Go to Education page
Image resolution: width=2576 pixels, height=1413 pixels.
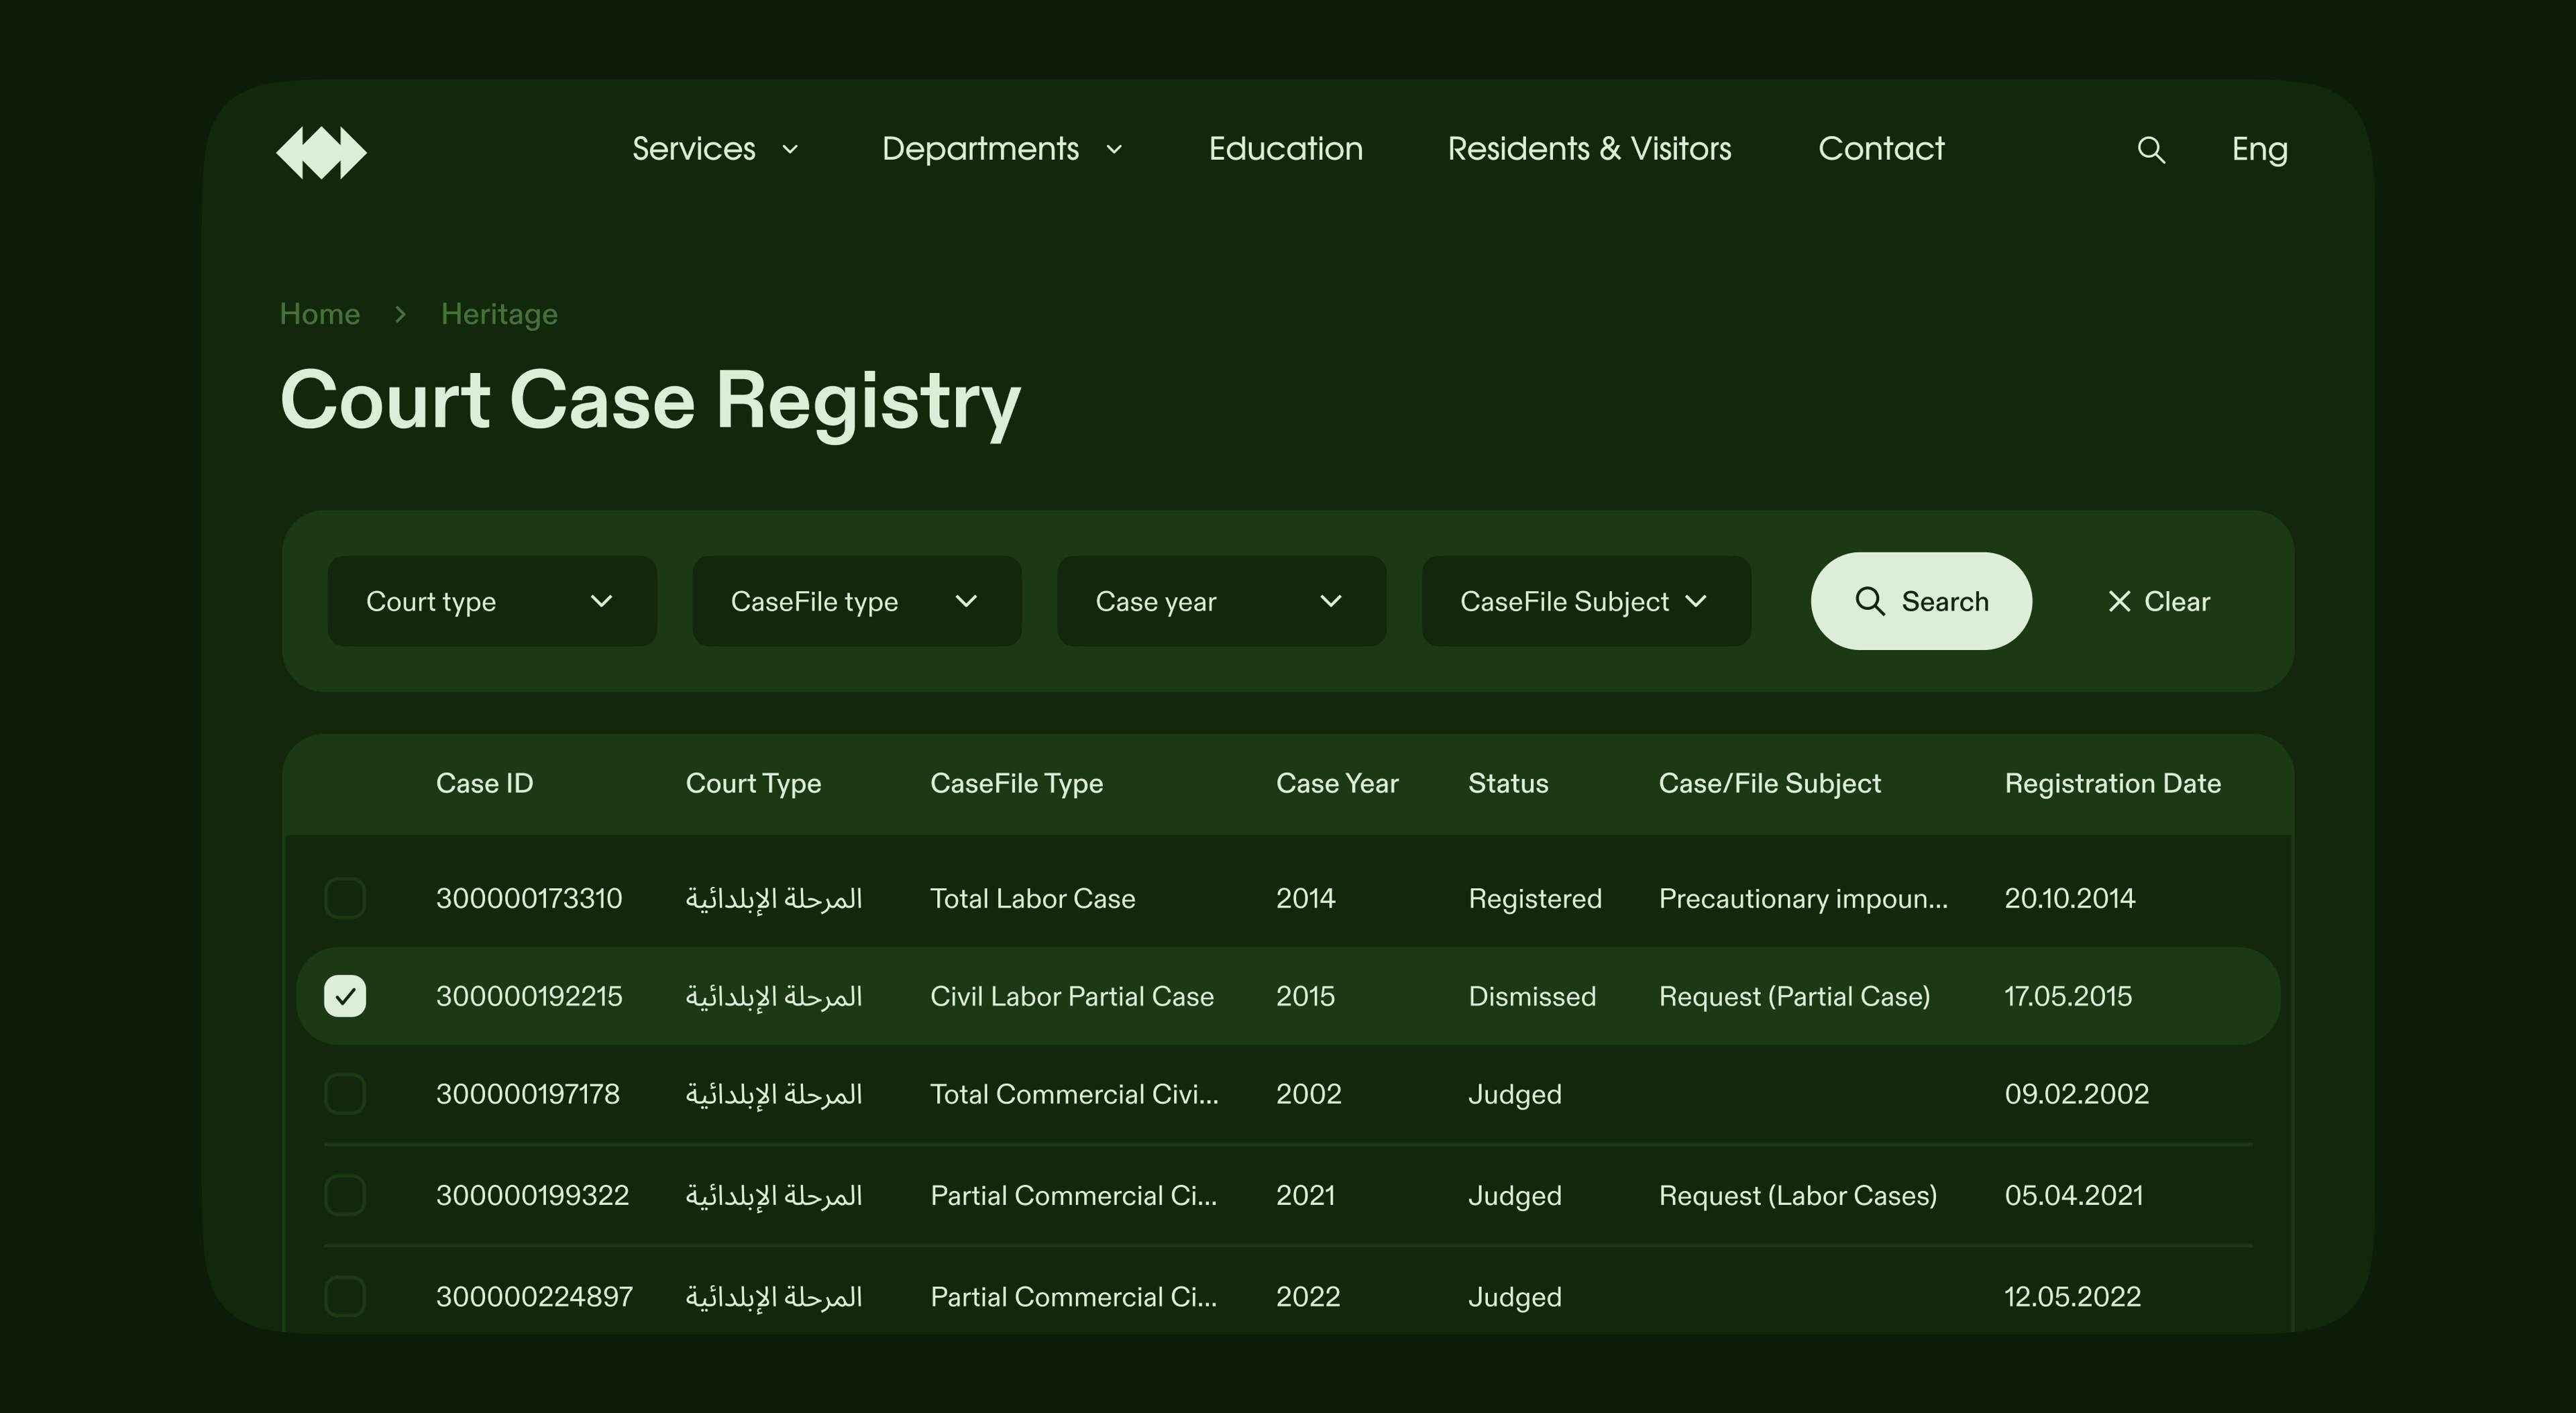pos(1285,149)
